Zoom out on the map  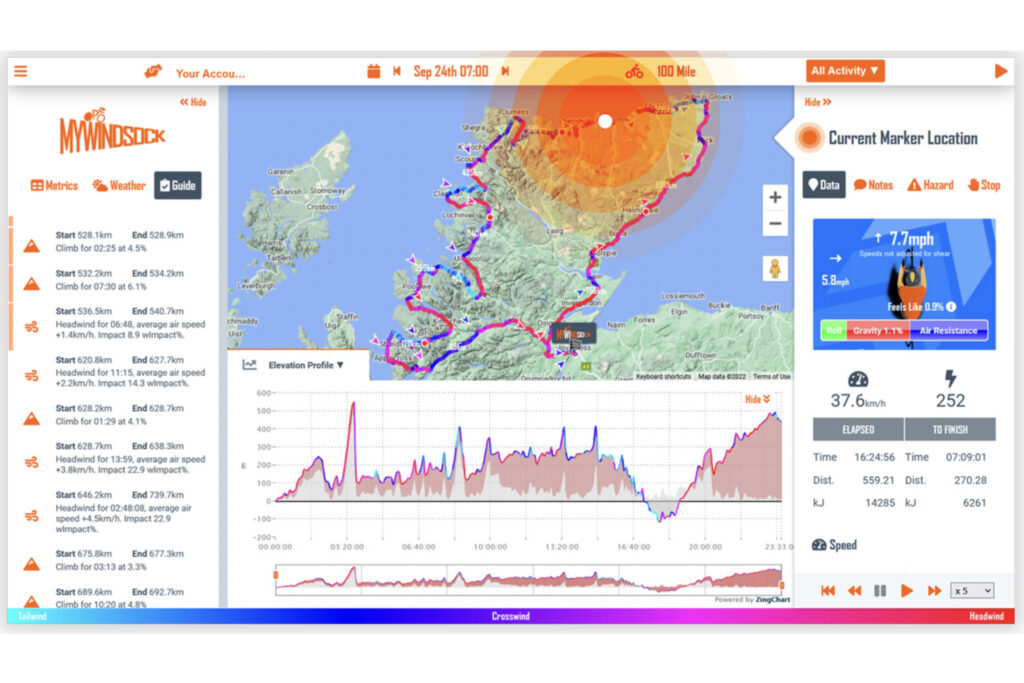click(775, 224)
